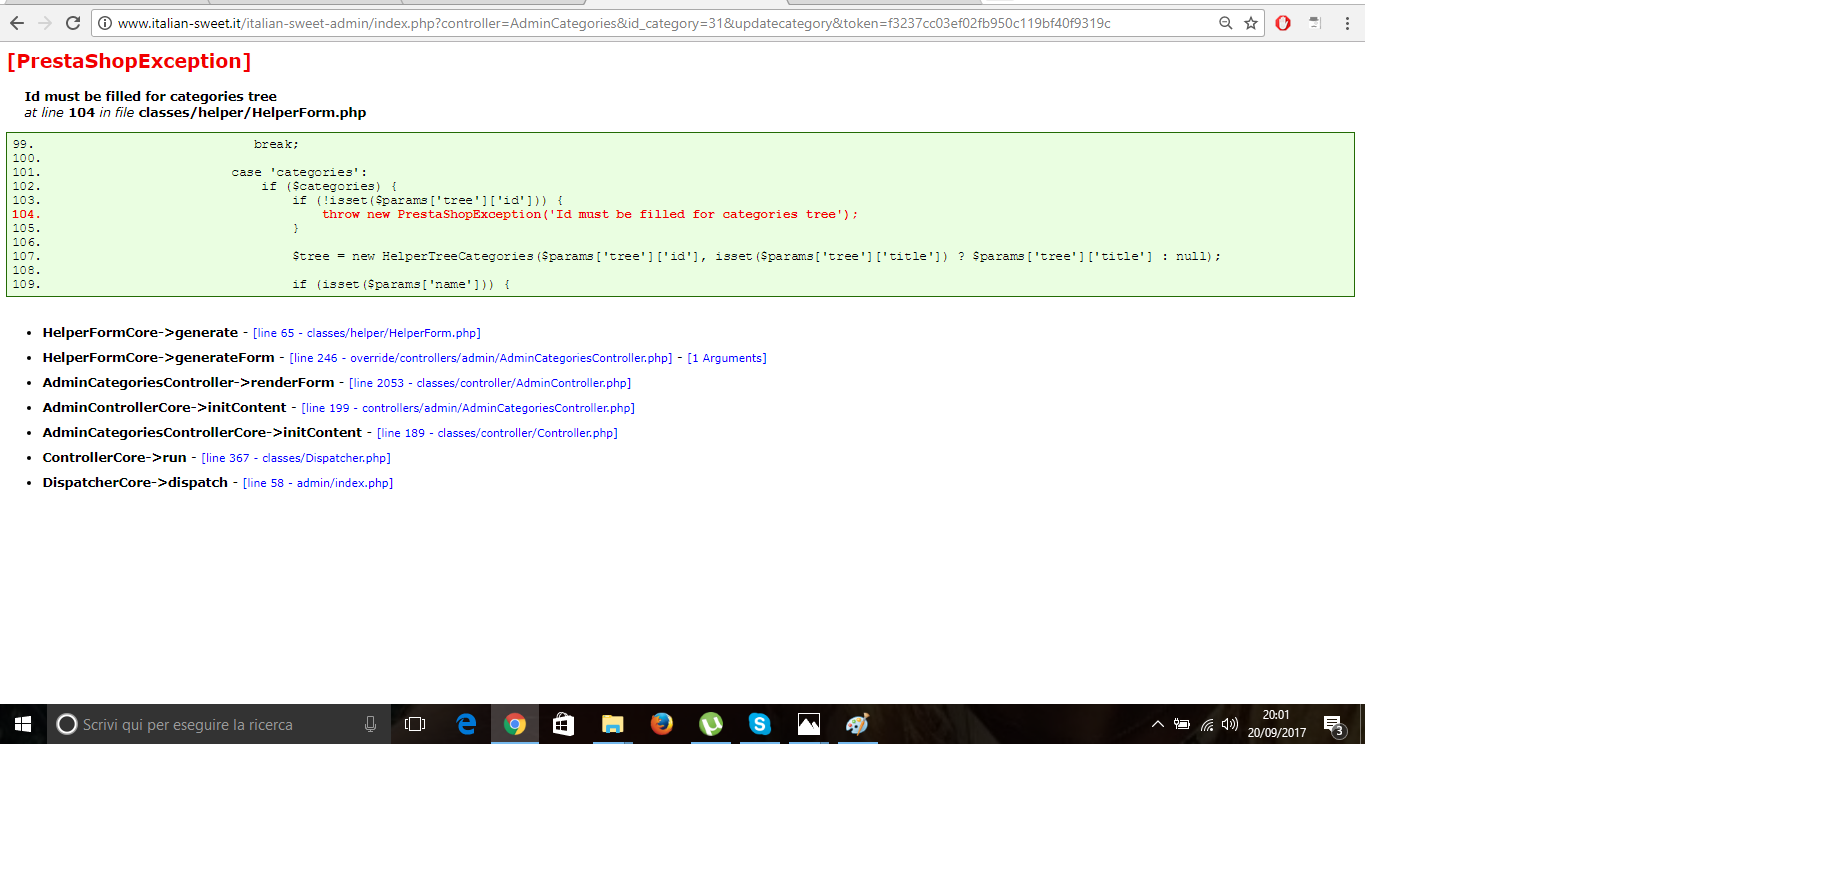Click code line "if (isset($params['name']))"

401,285
